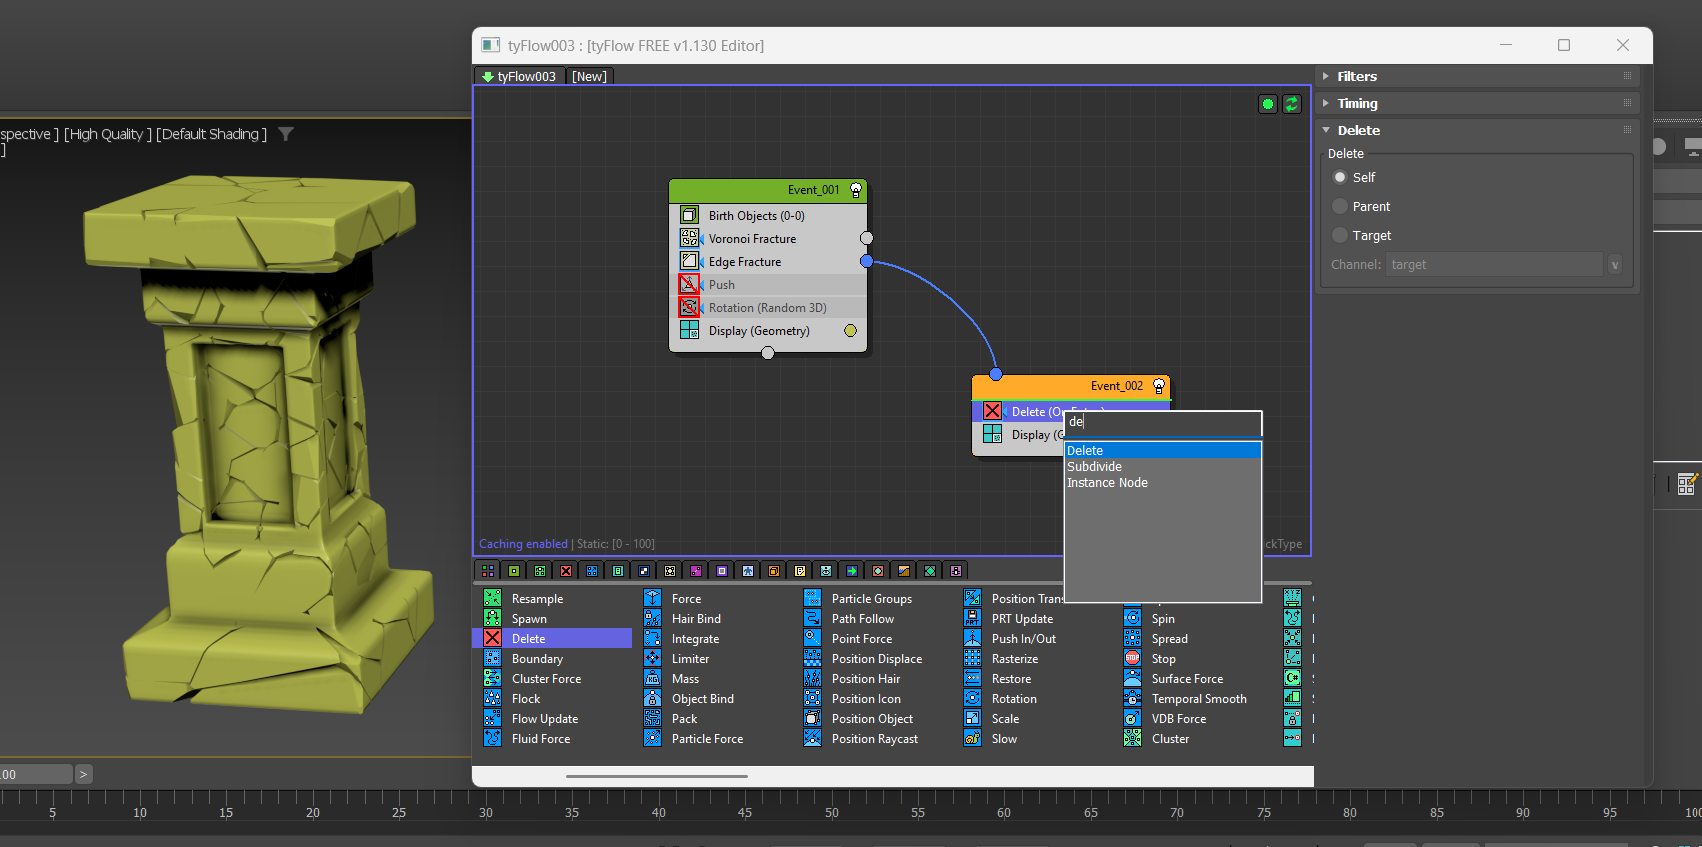Choose the Parent delete option
This screenshot has width=1702, height=847.
tap(1340, 206)
